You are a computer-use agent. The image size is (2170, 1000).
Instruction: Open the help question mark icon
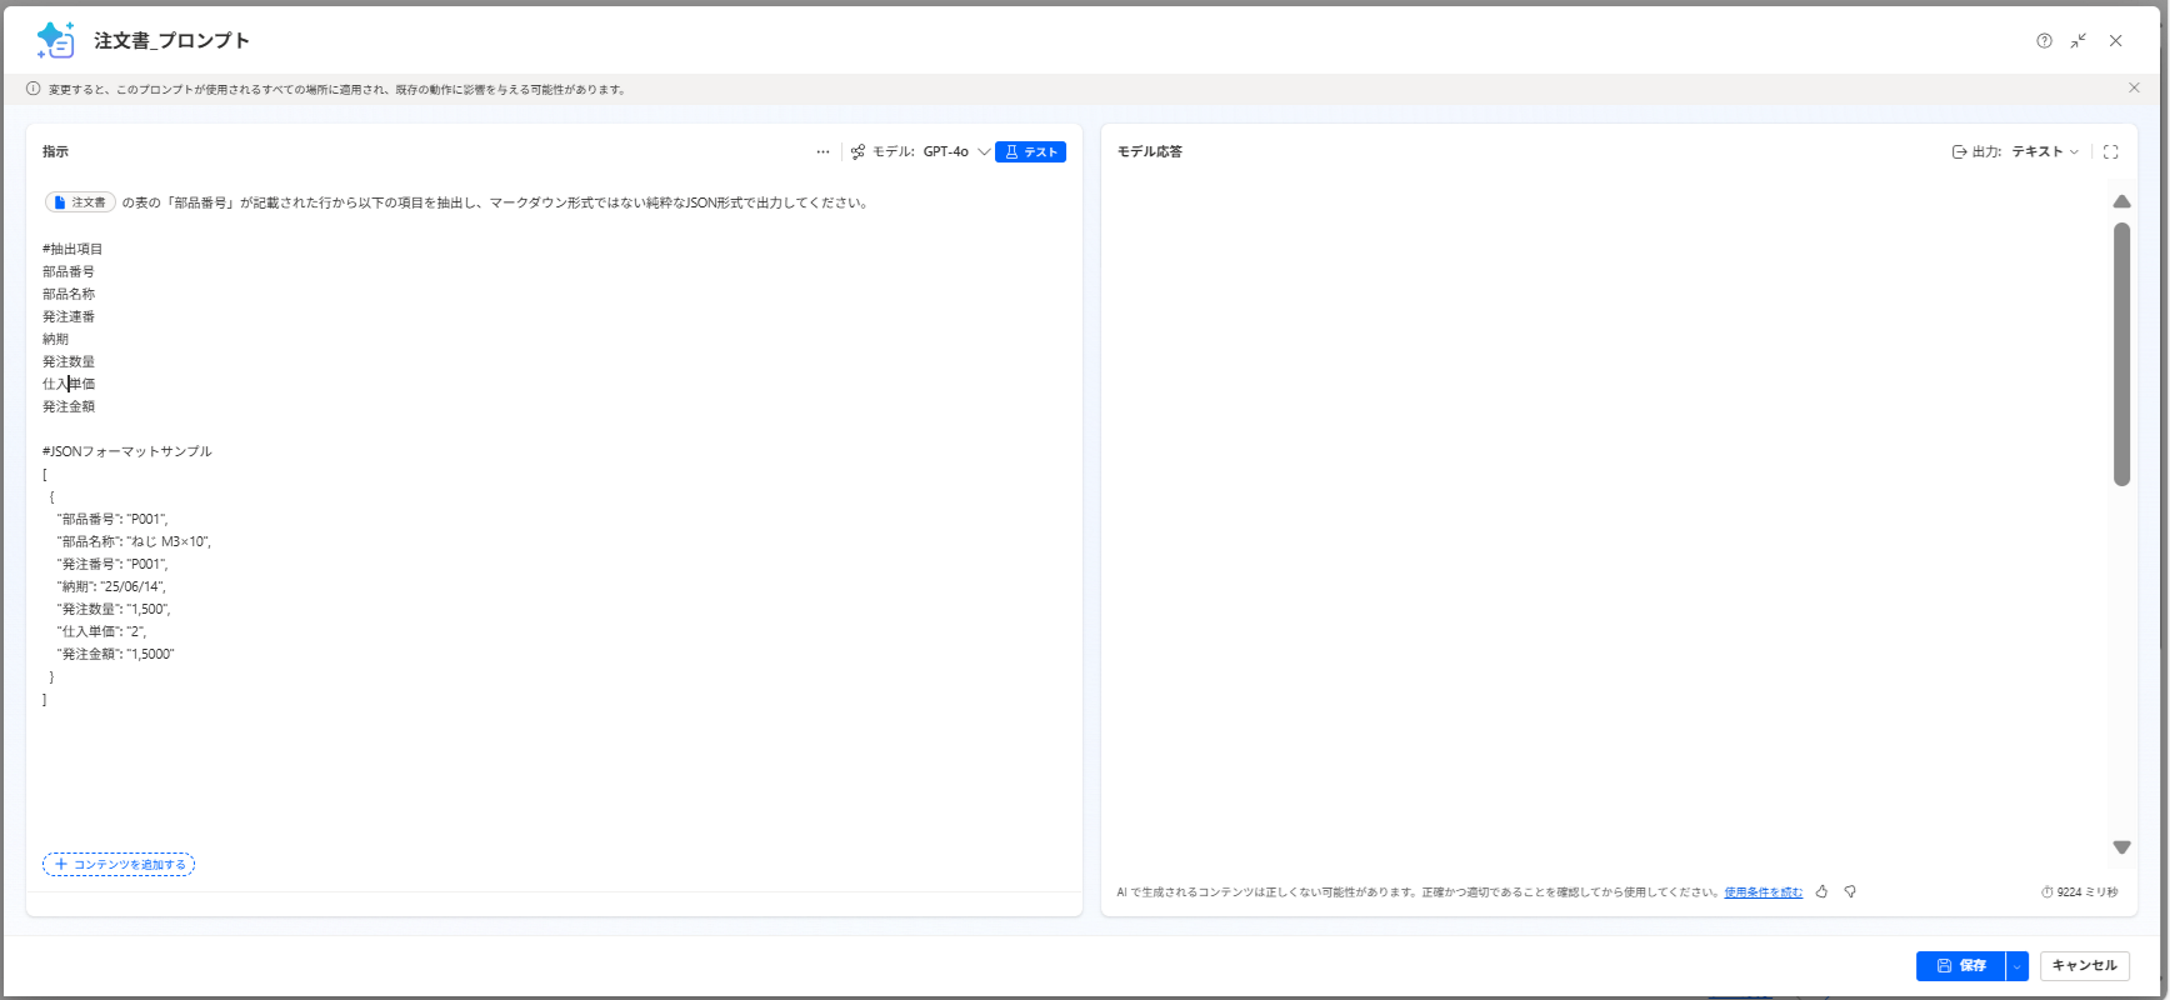pos(2044,41)
